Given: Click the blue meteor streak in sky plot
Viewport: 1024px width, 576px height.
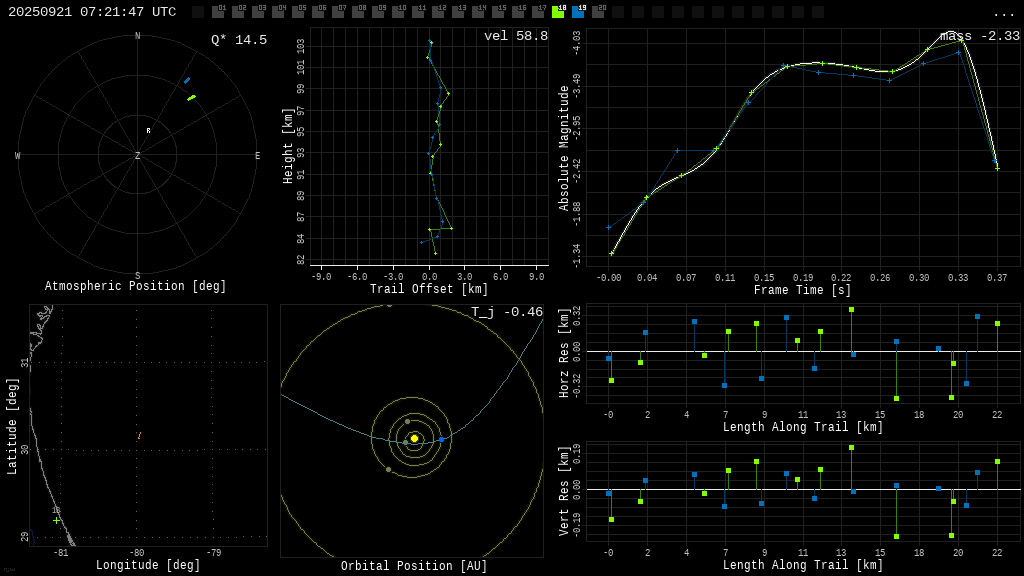Looking at the screenshot, I should click(186, 80).
